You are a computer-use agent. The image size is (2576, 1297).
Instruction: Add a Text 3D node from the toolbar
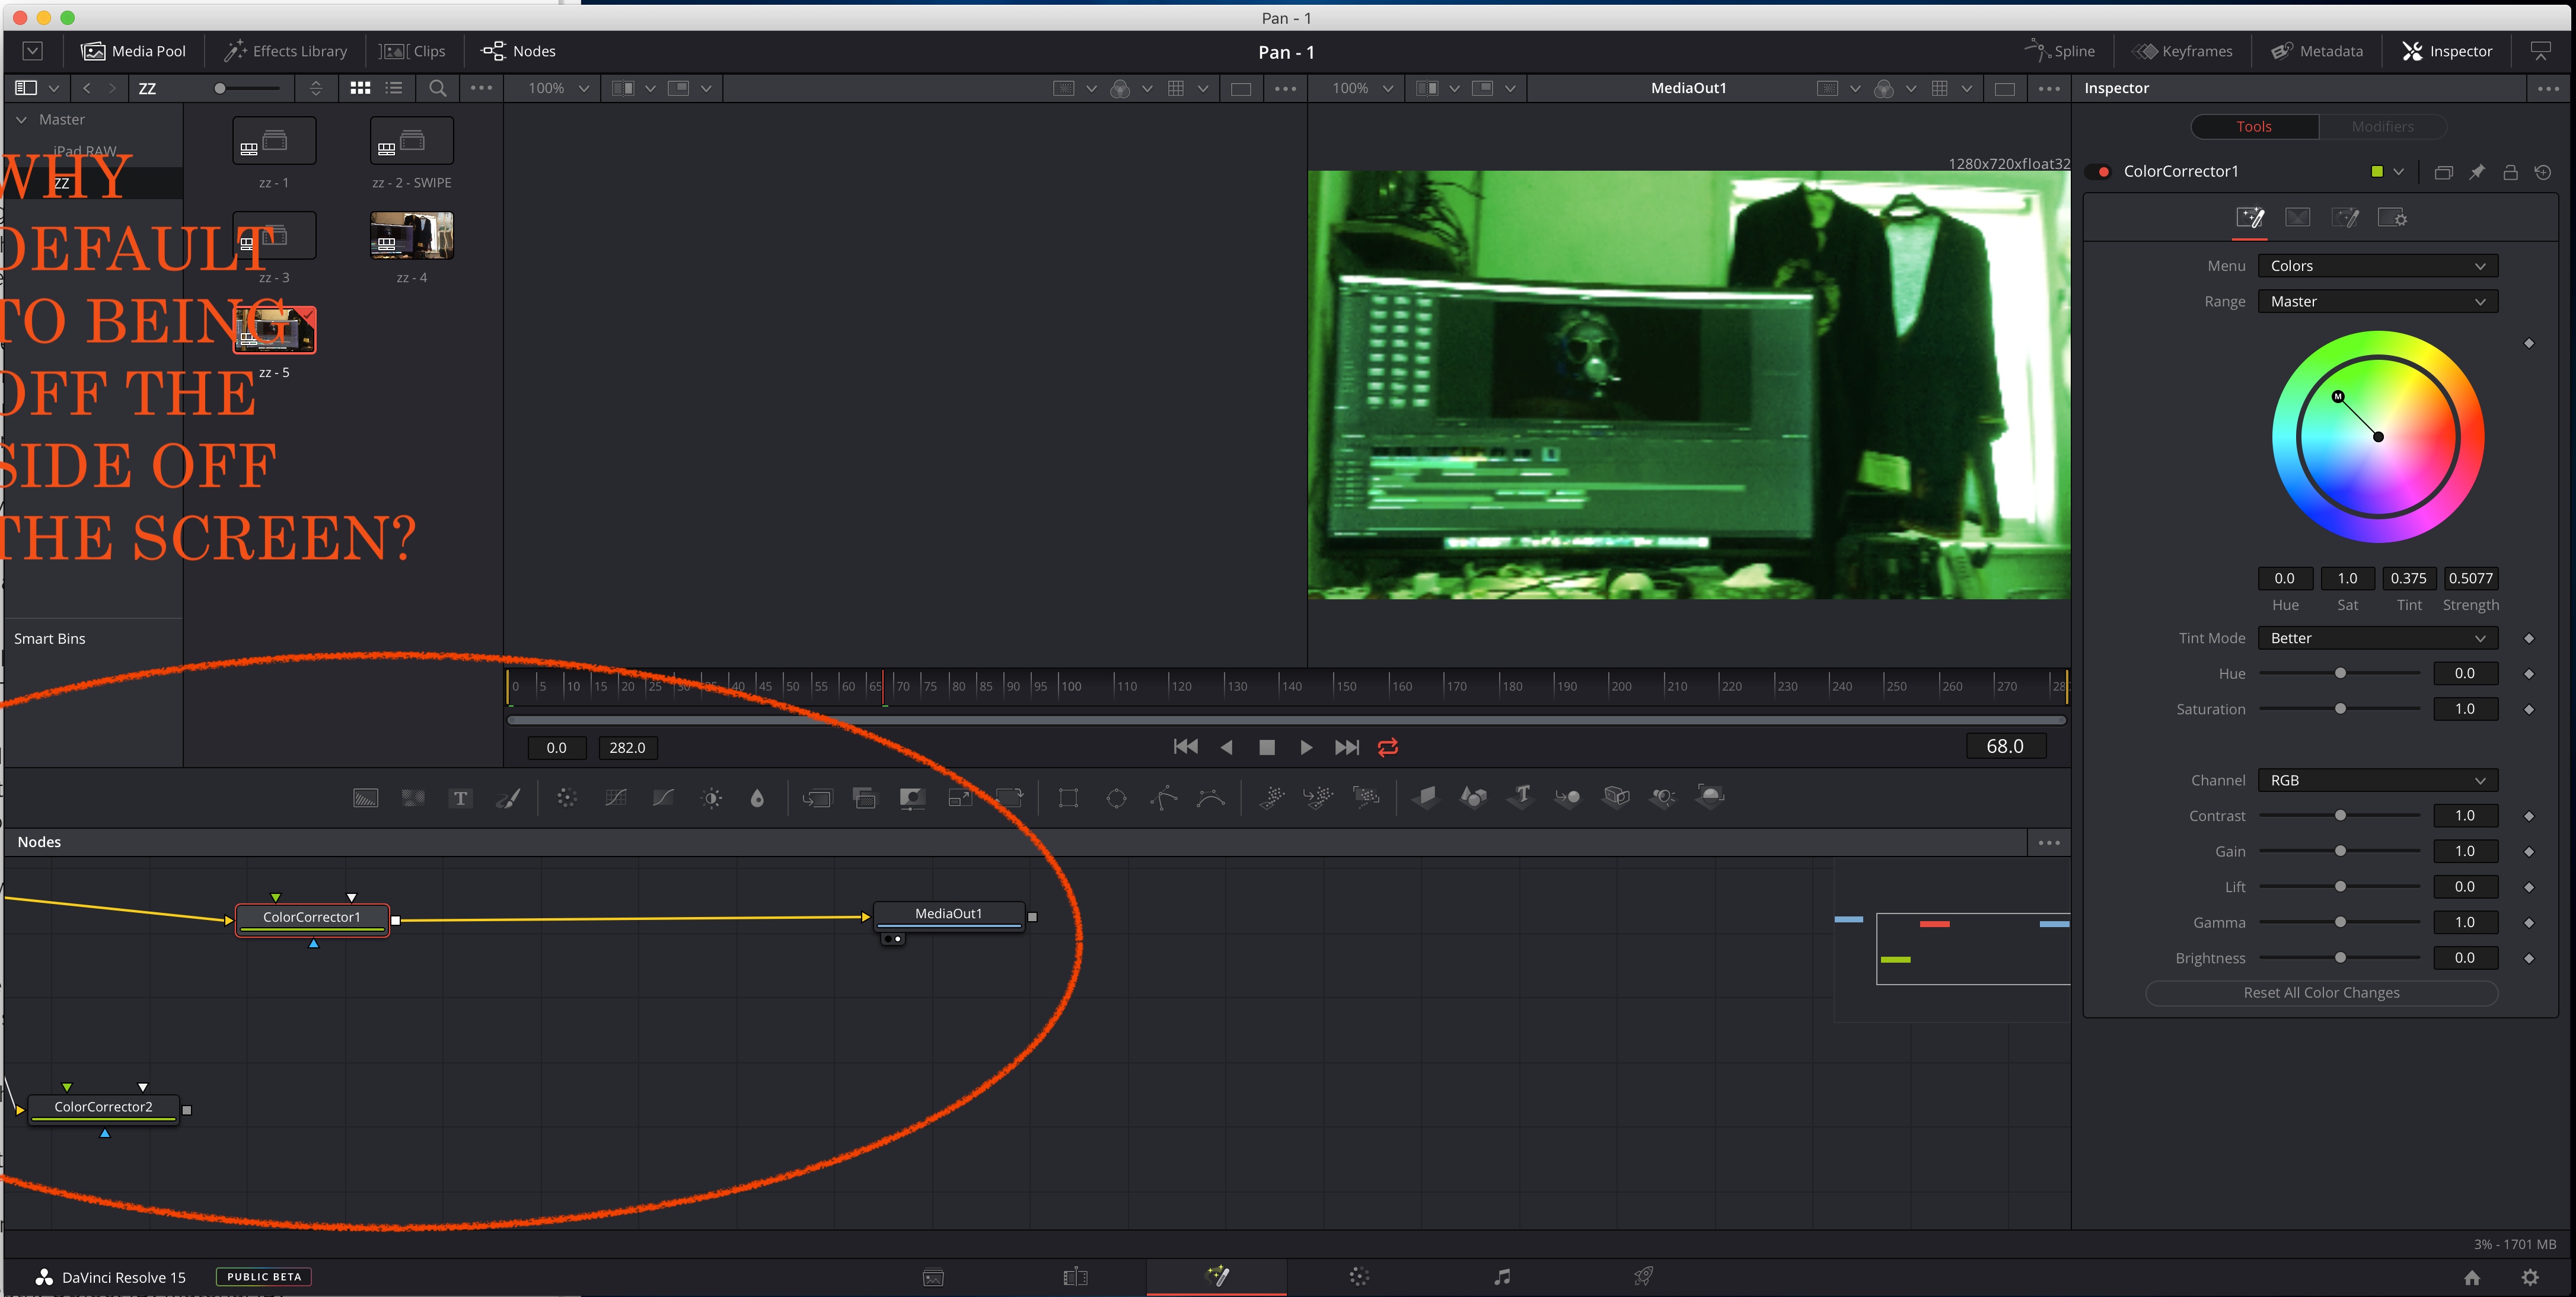click(1521, 797)
